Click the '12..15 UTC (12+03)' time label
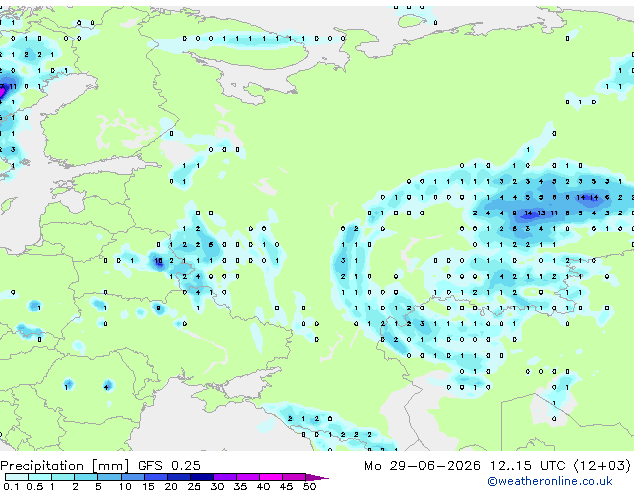The height and width of the screenshot is (490, 634). coord(560,466)
